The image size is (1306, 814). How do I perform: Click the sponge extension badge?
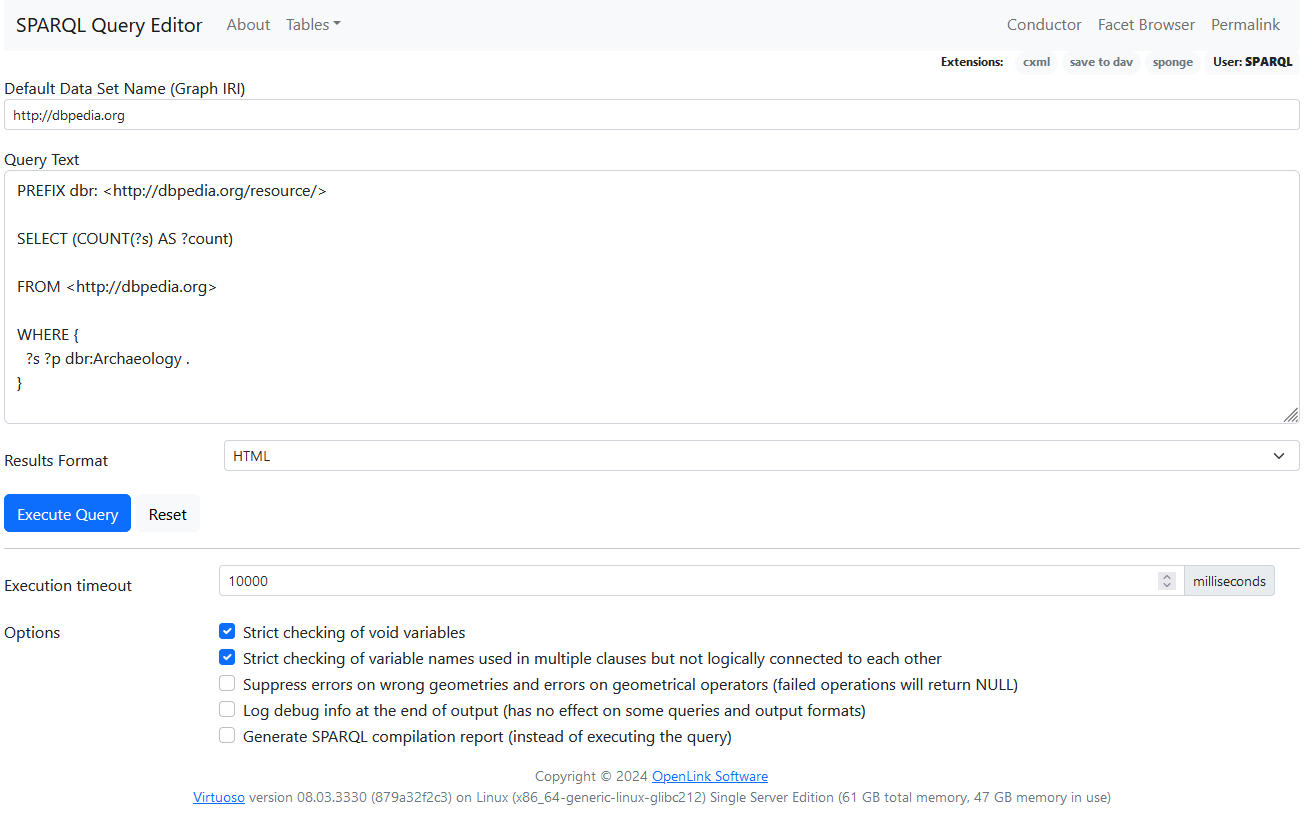(x=1172, y=62)
